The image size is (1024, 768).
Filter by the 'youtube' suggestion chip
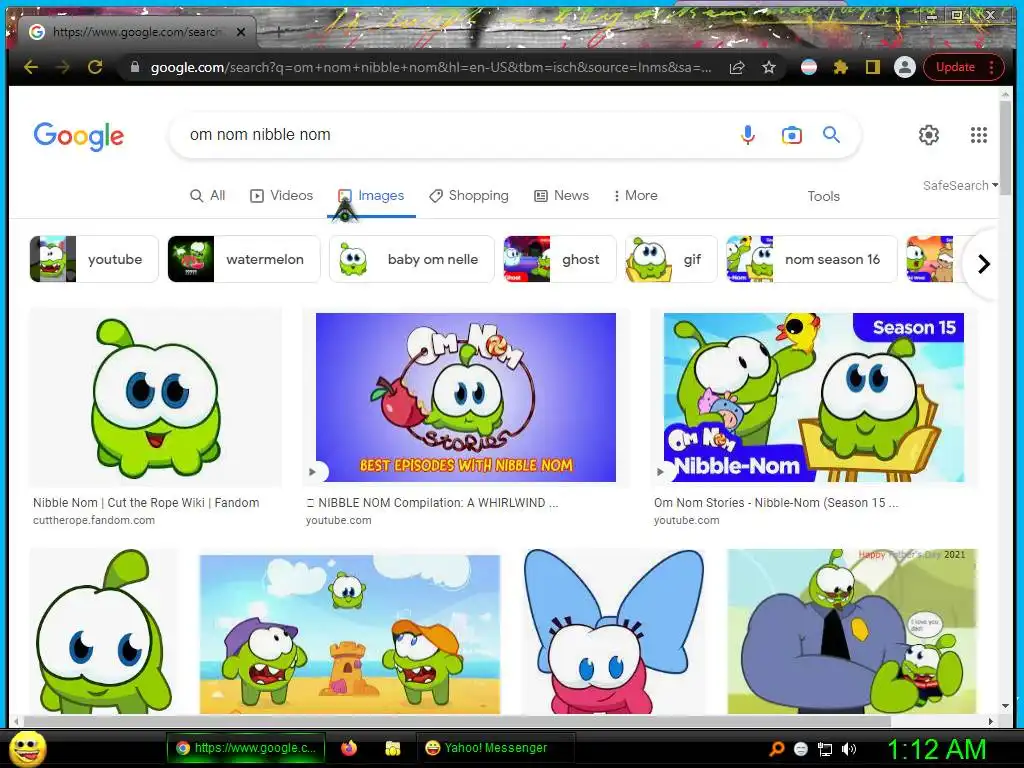coord(94,259)
